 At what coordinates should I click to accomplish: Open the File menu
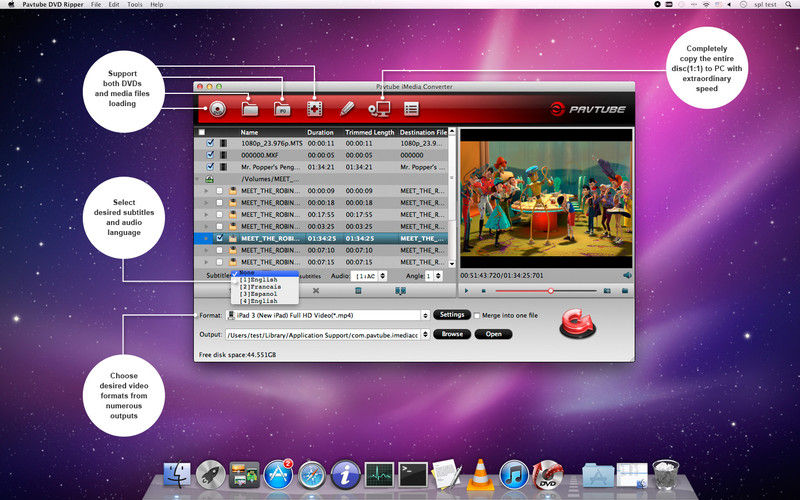tap(96, 4)
